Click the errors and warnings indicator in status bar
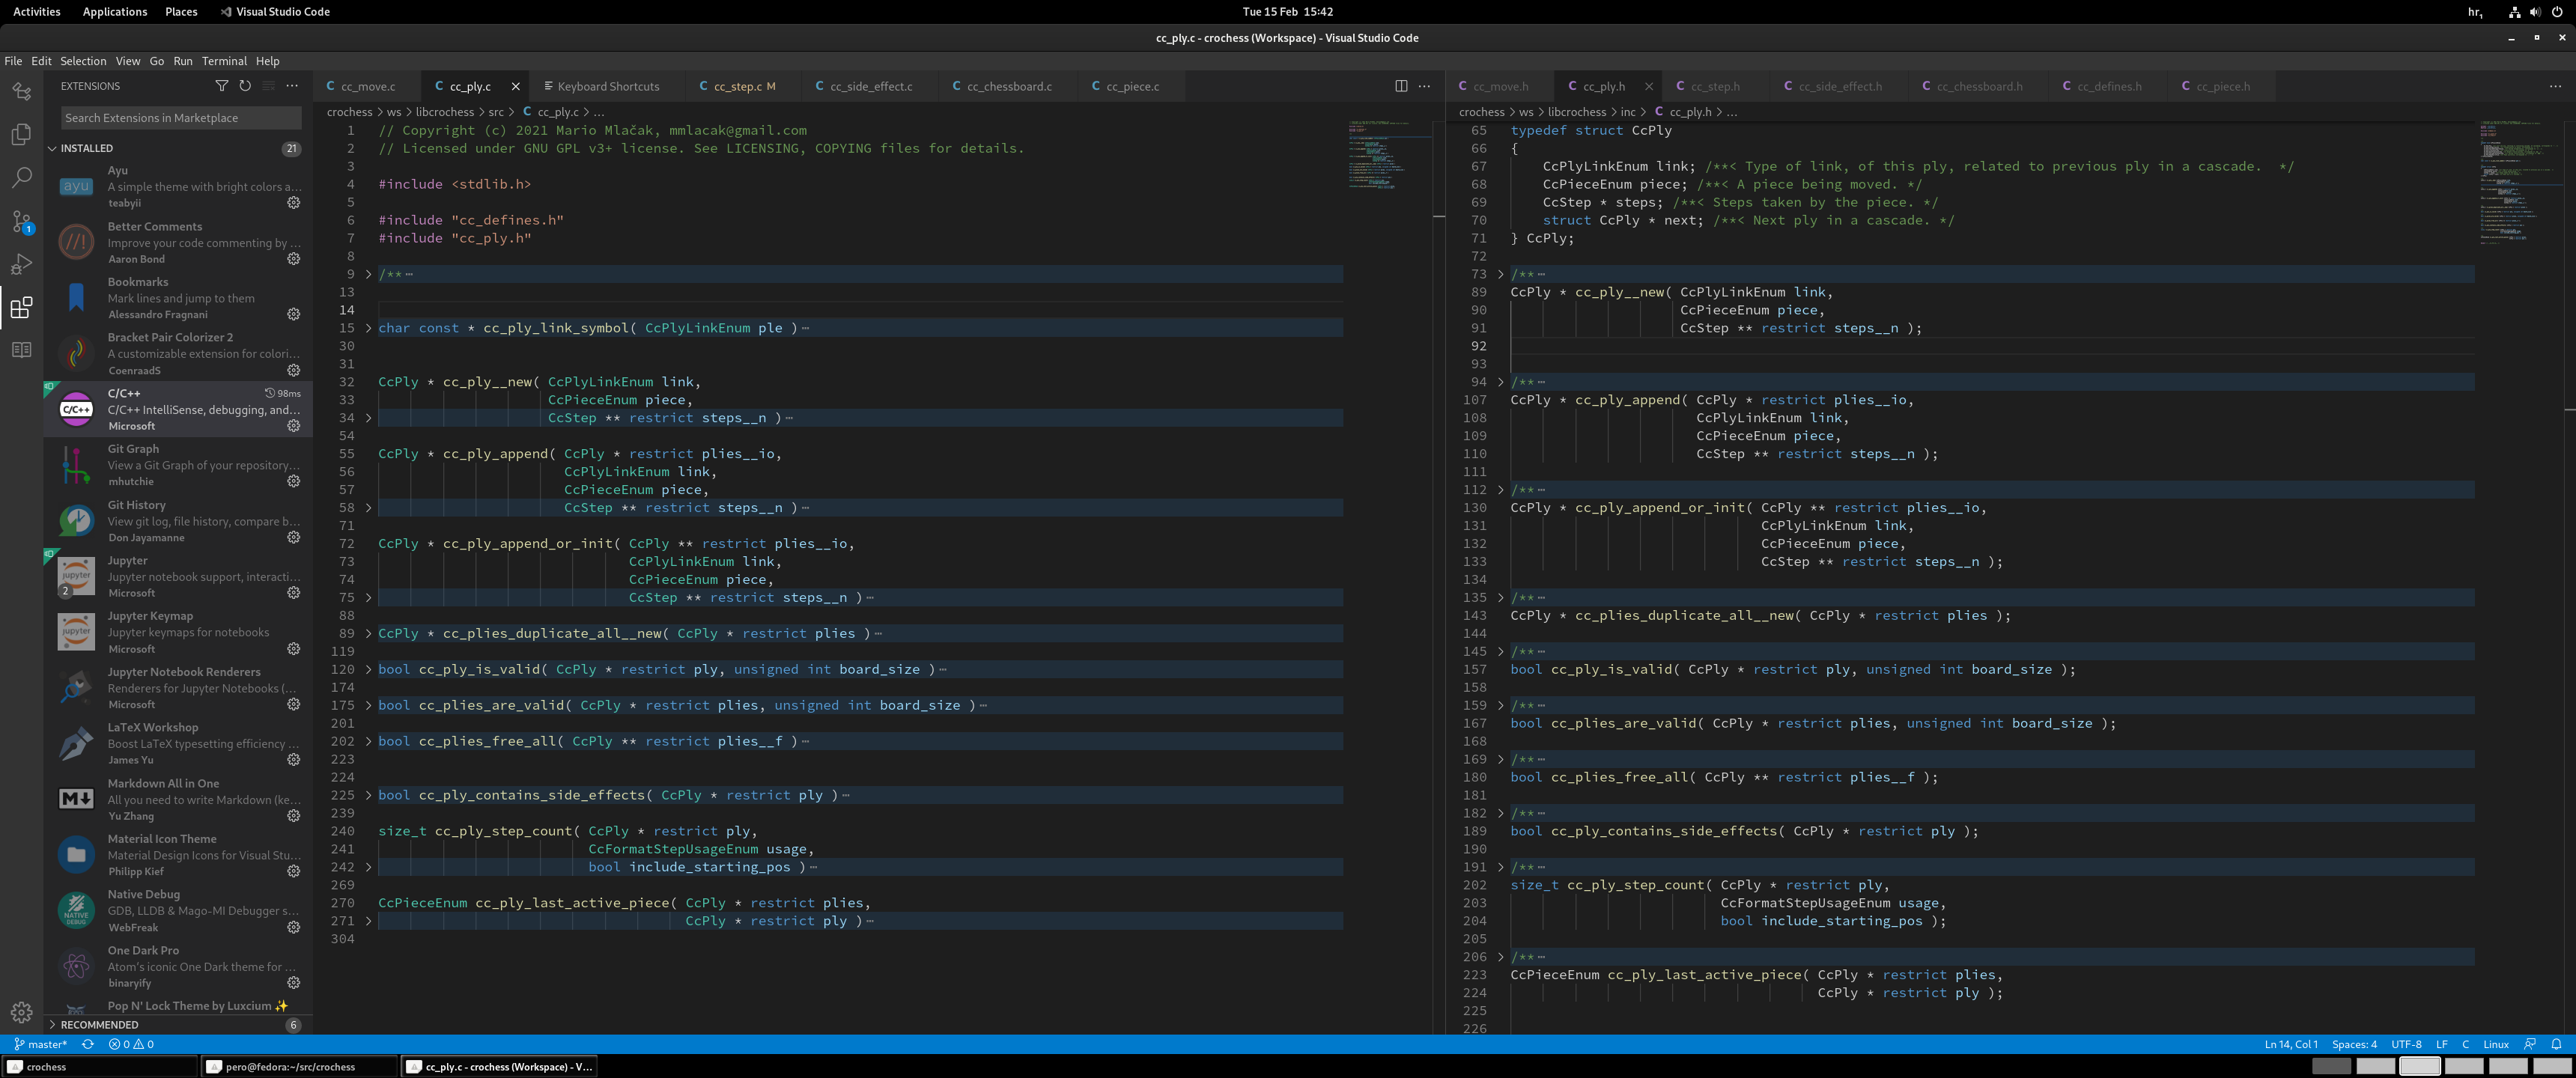The image size is (2576, 1078). 133,1044
